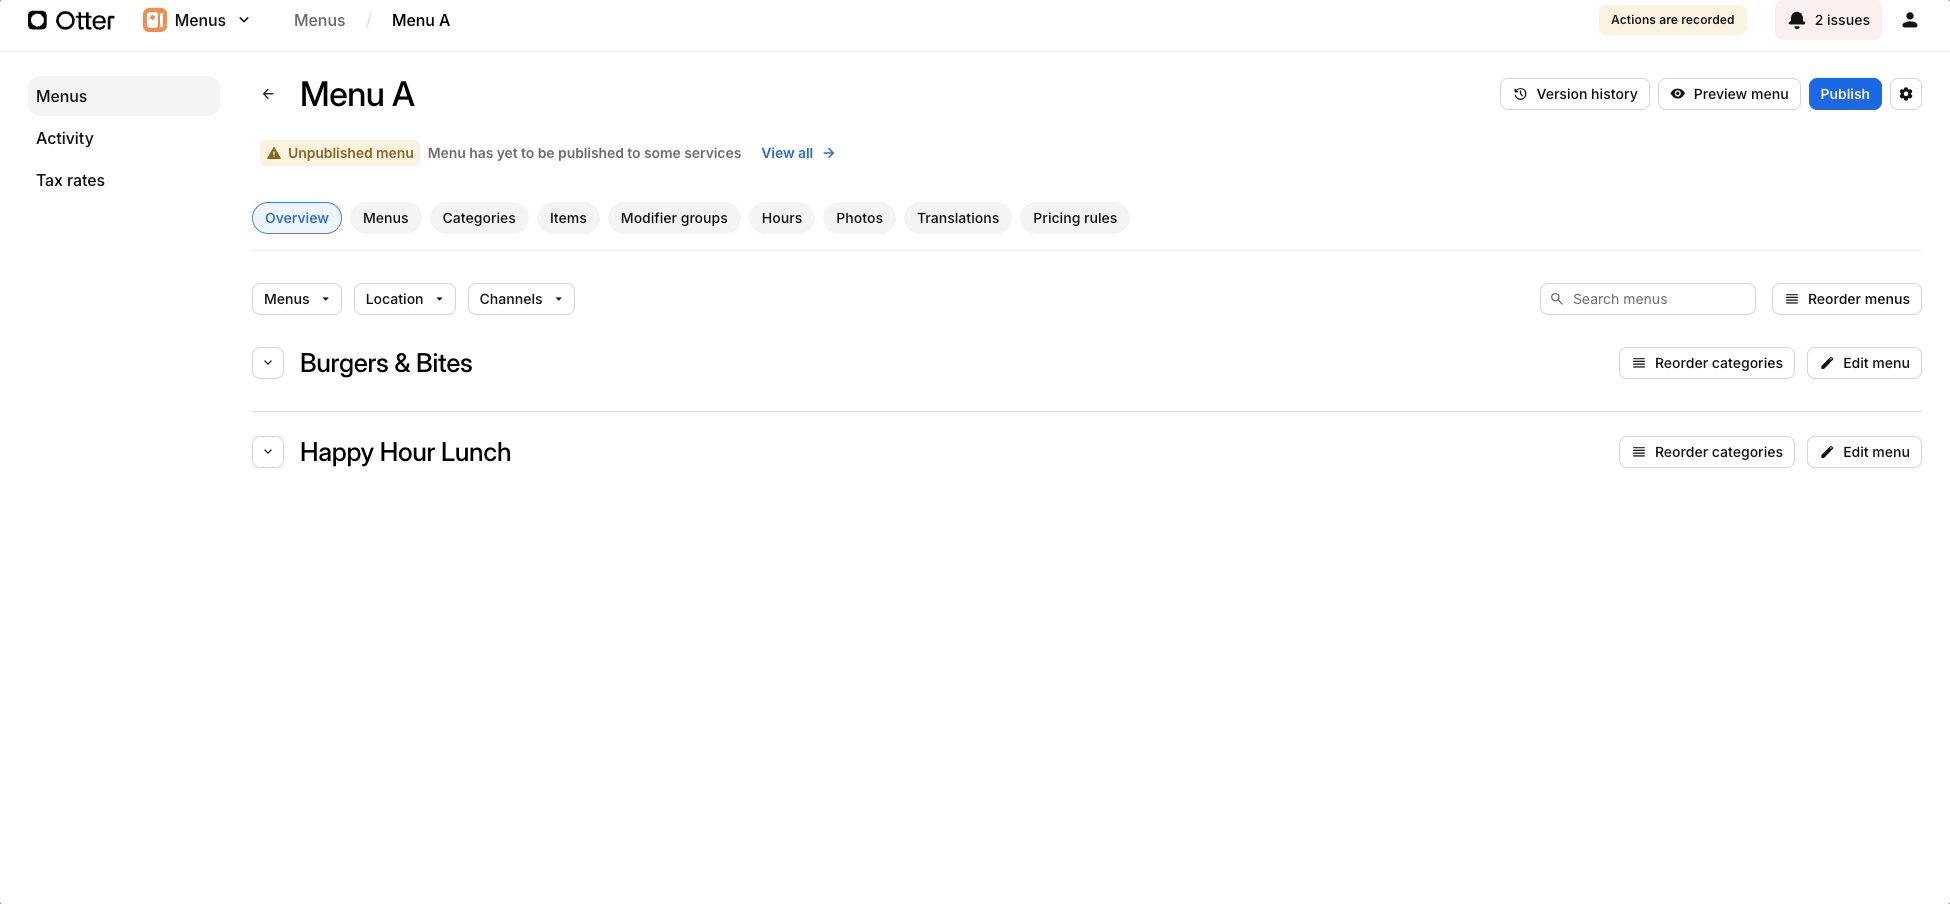This screenshot has width=1950, height=904.
Task: Expand the Happy Hour Lunch menu
Action: pyautogui.click(x=268, y=452)
